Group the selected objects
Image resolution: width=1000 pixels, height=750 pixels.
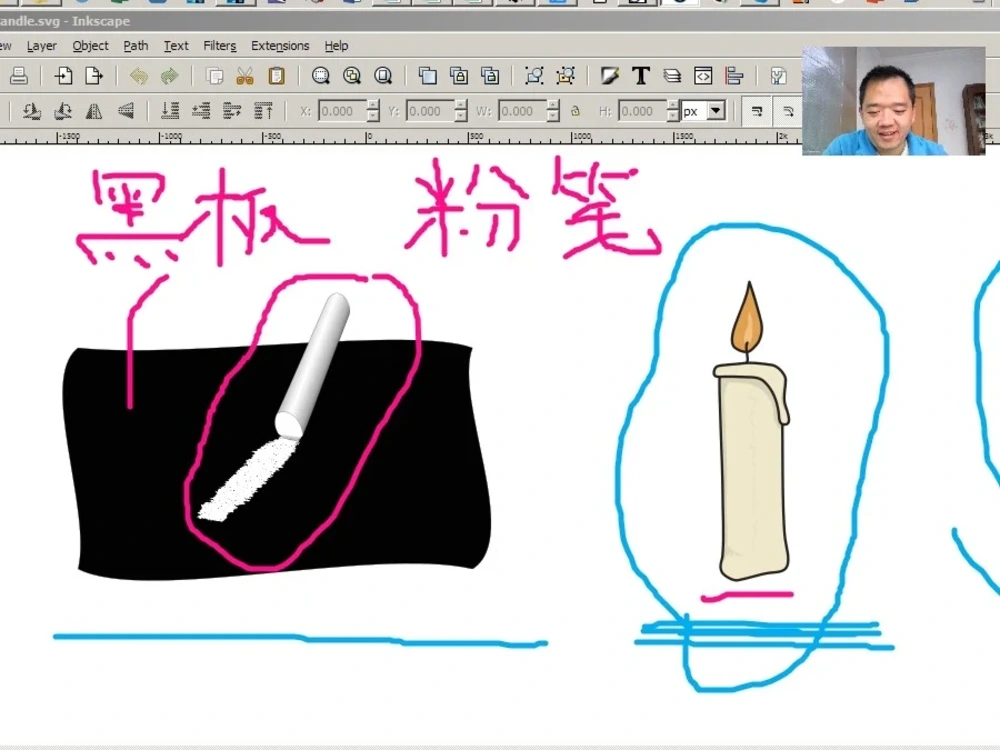pyautogui.click(x=534, y=76)
